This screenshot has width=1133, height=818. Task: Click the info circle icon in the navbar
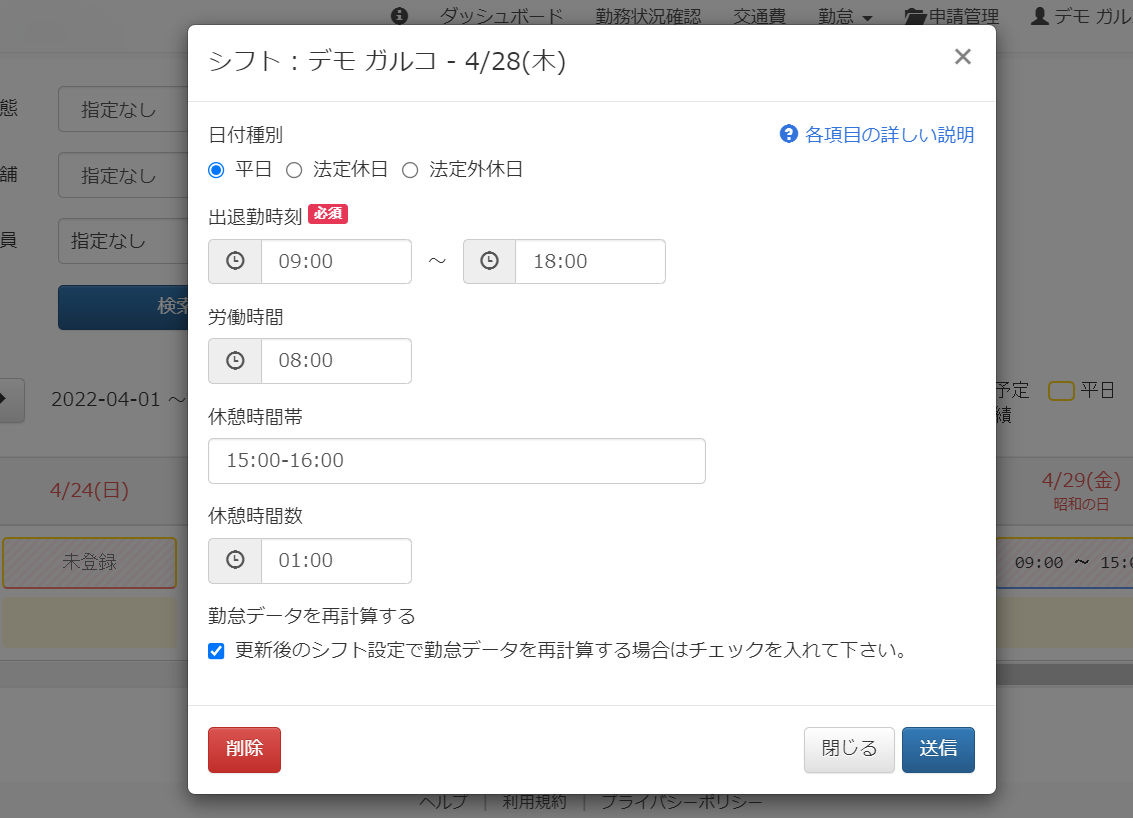[x=400, y=15]
